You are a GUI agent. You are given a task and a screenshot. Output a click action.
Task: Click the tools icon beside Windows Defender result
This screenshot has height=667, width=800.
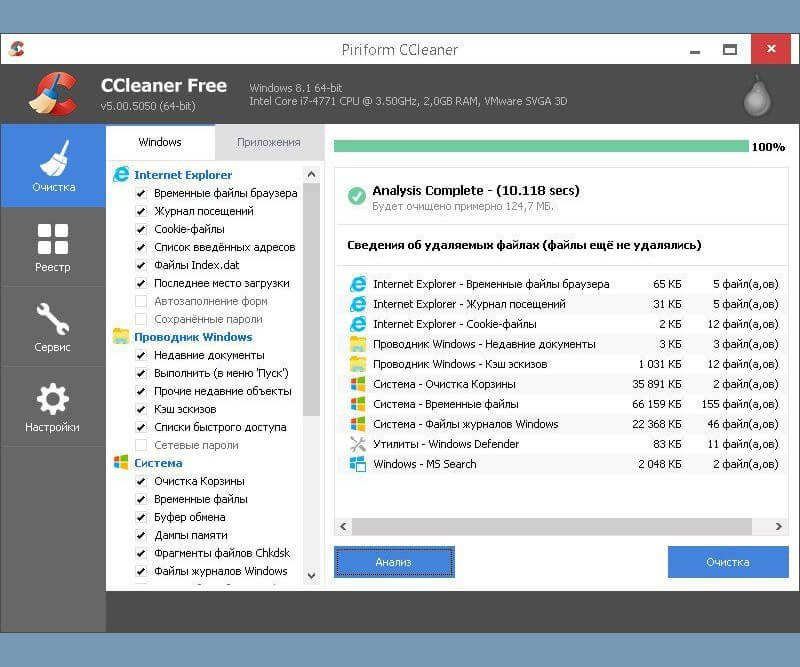point(358,444)
